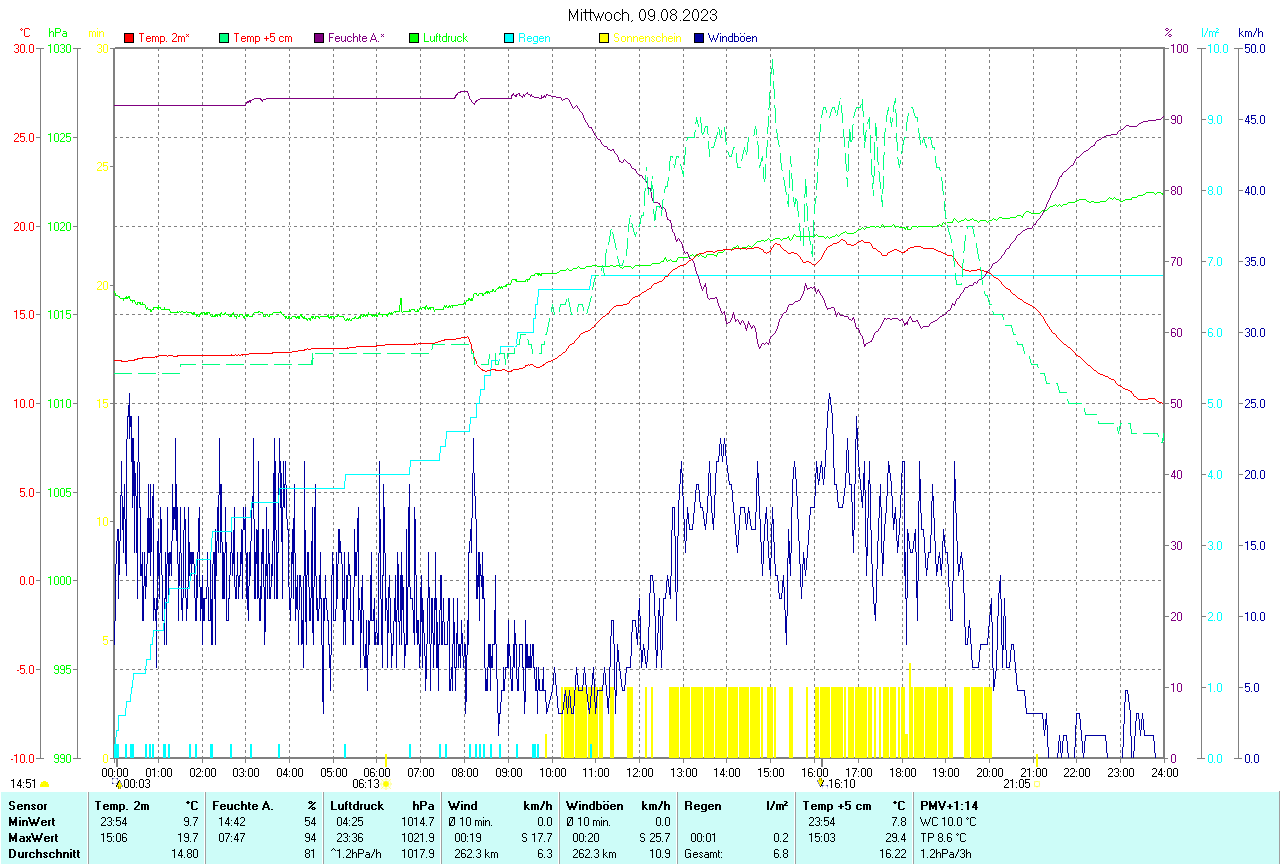The width and height of the screenshot is (1280, 864).
Task: Click the max temperature value 19.7
Action: 189,837
